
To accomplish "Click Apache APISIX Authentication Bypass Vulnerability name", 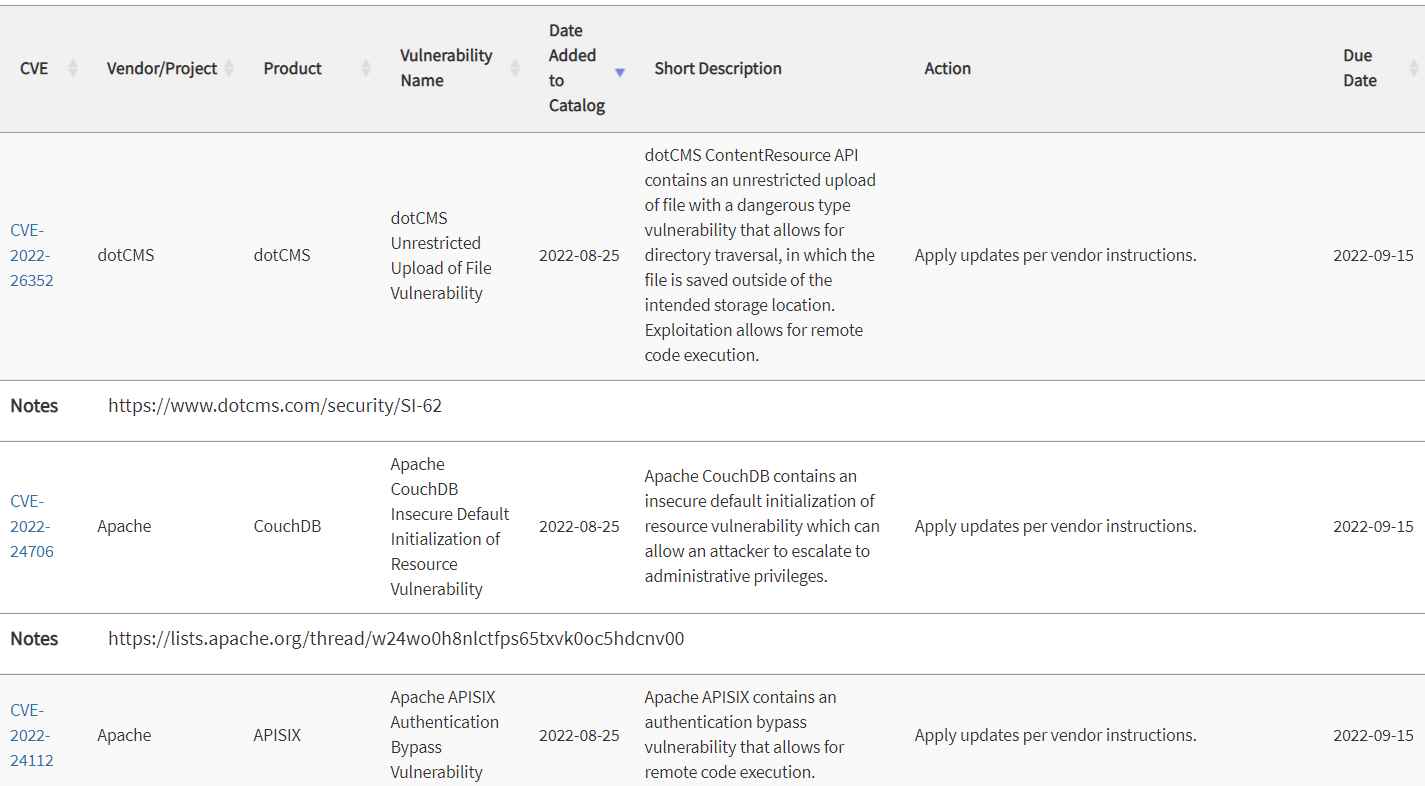I will point(445,735).
